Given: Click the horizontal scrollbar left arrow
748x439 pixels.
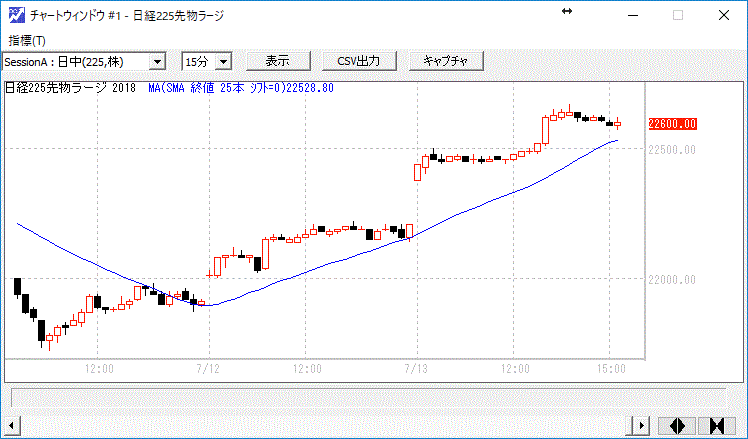Looking at the screenshot, I should point(11,425).
